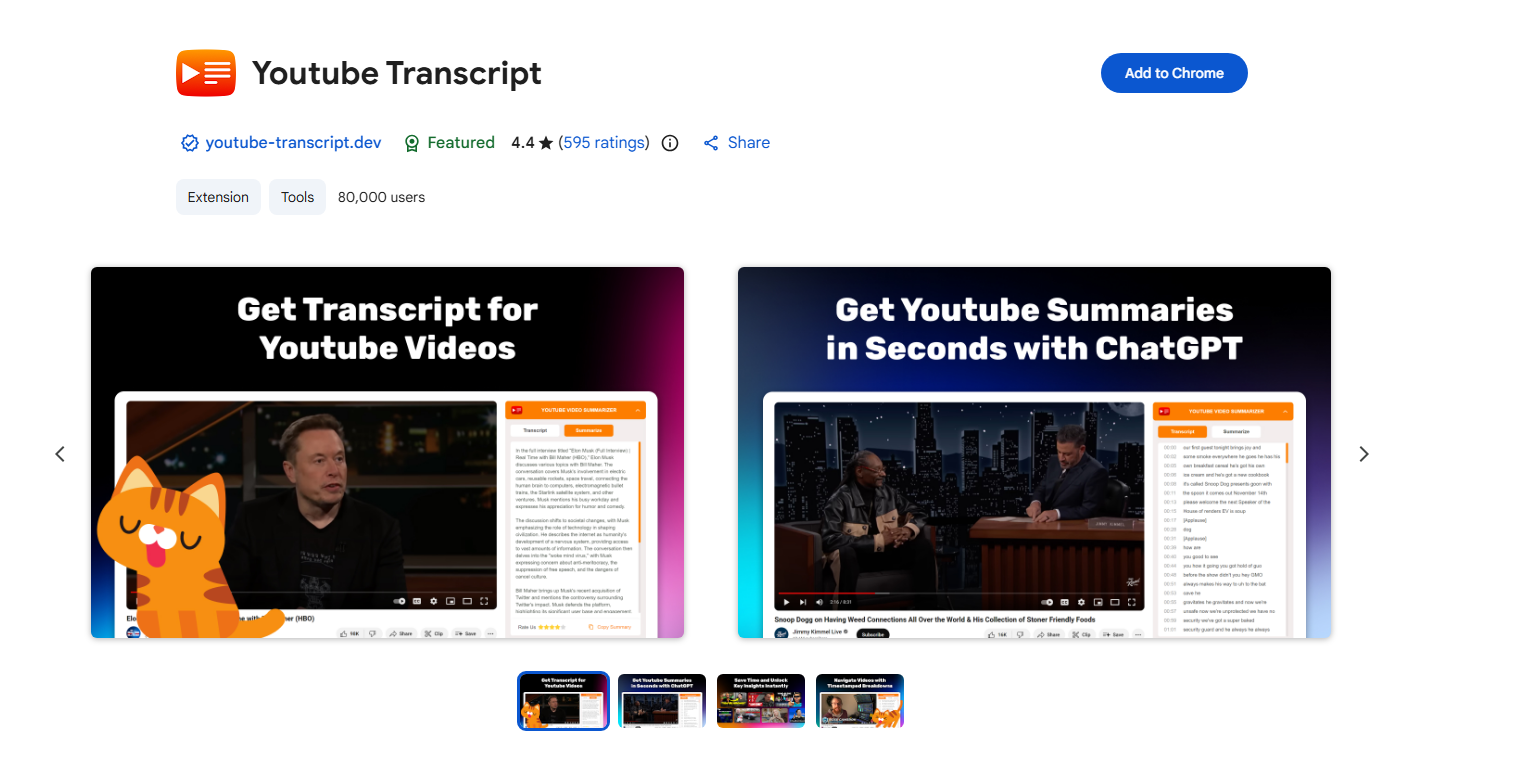Screen dimensions: 1523x758
Task: Click the settings gear in the Elon Musk player
Action: (x=433, y=601)
